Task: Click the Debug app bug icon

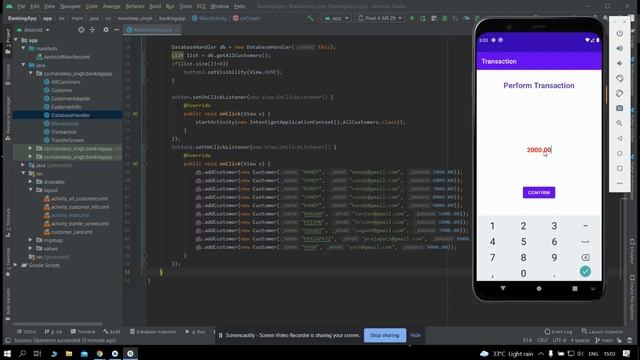Action: (444, 18)
